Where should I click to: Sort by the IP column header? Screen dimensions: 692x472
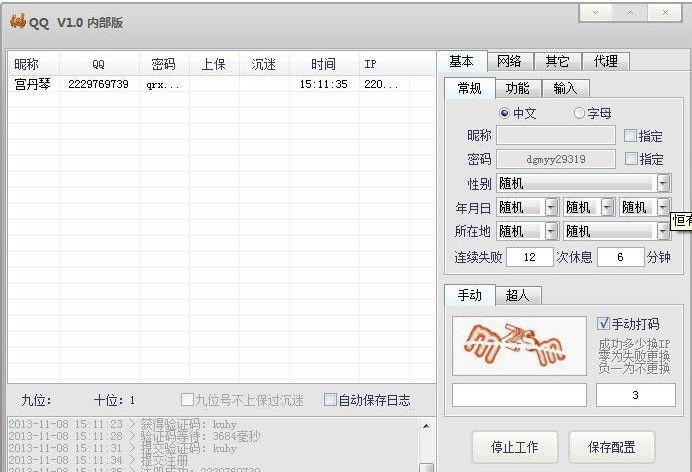click(384, 64)
